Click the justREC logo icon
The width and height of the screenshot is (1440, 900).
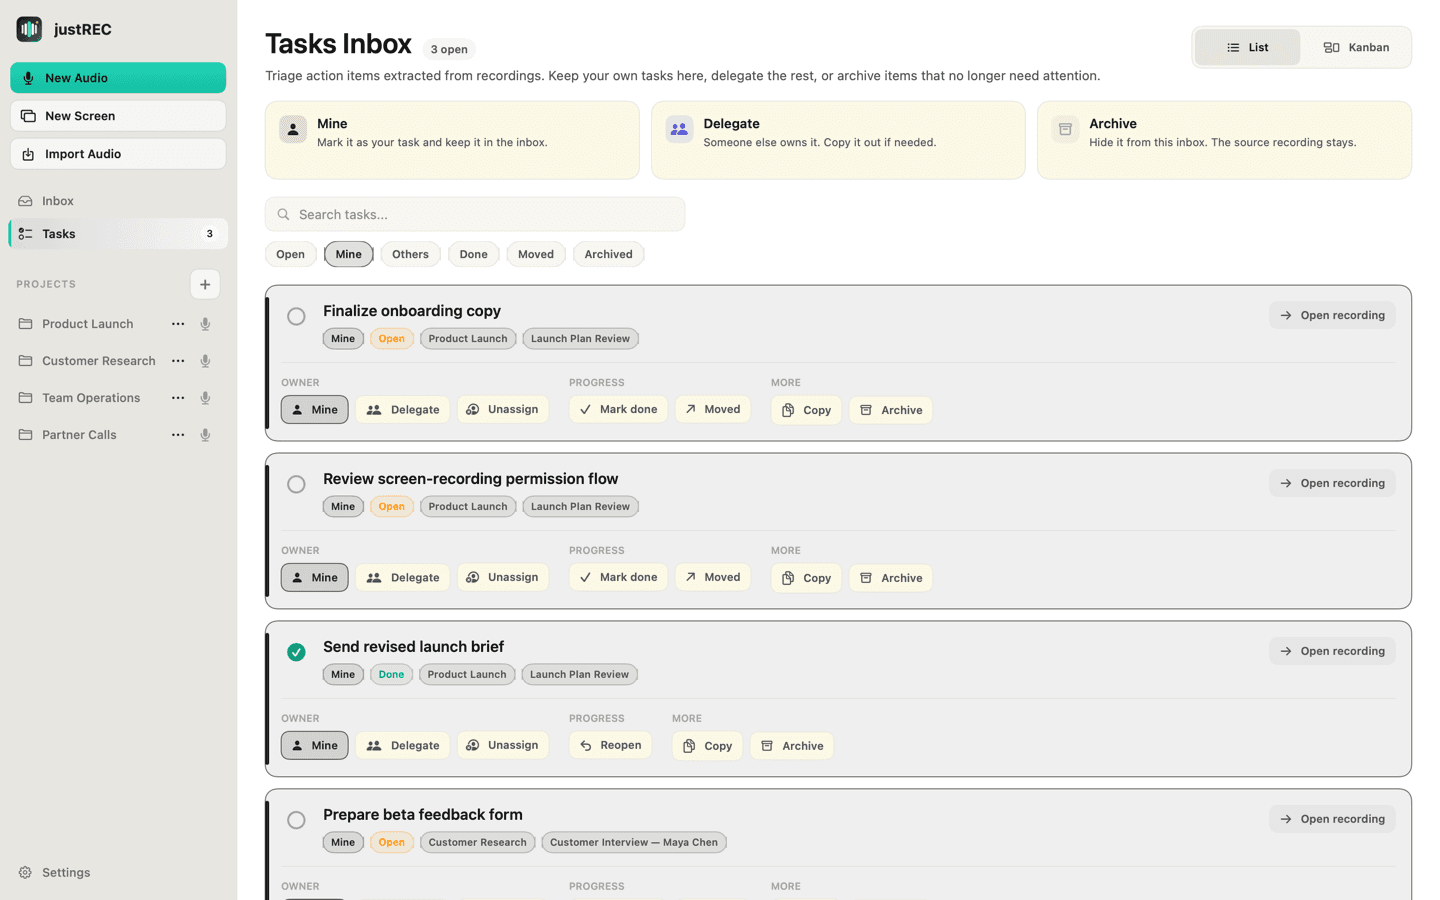coord(29,29)
